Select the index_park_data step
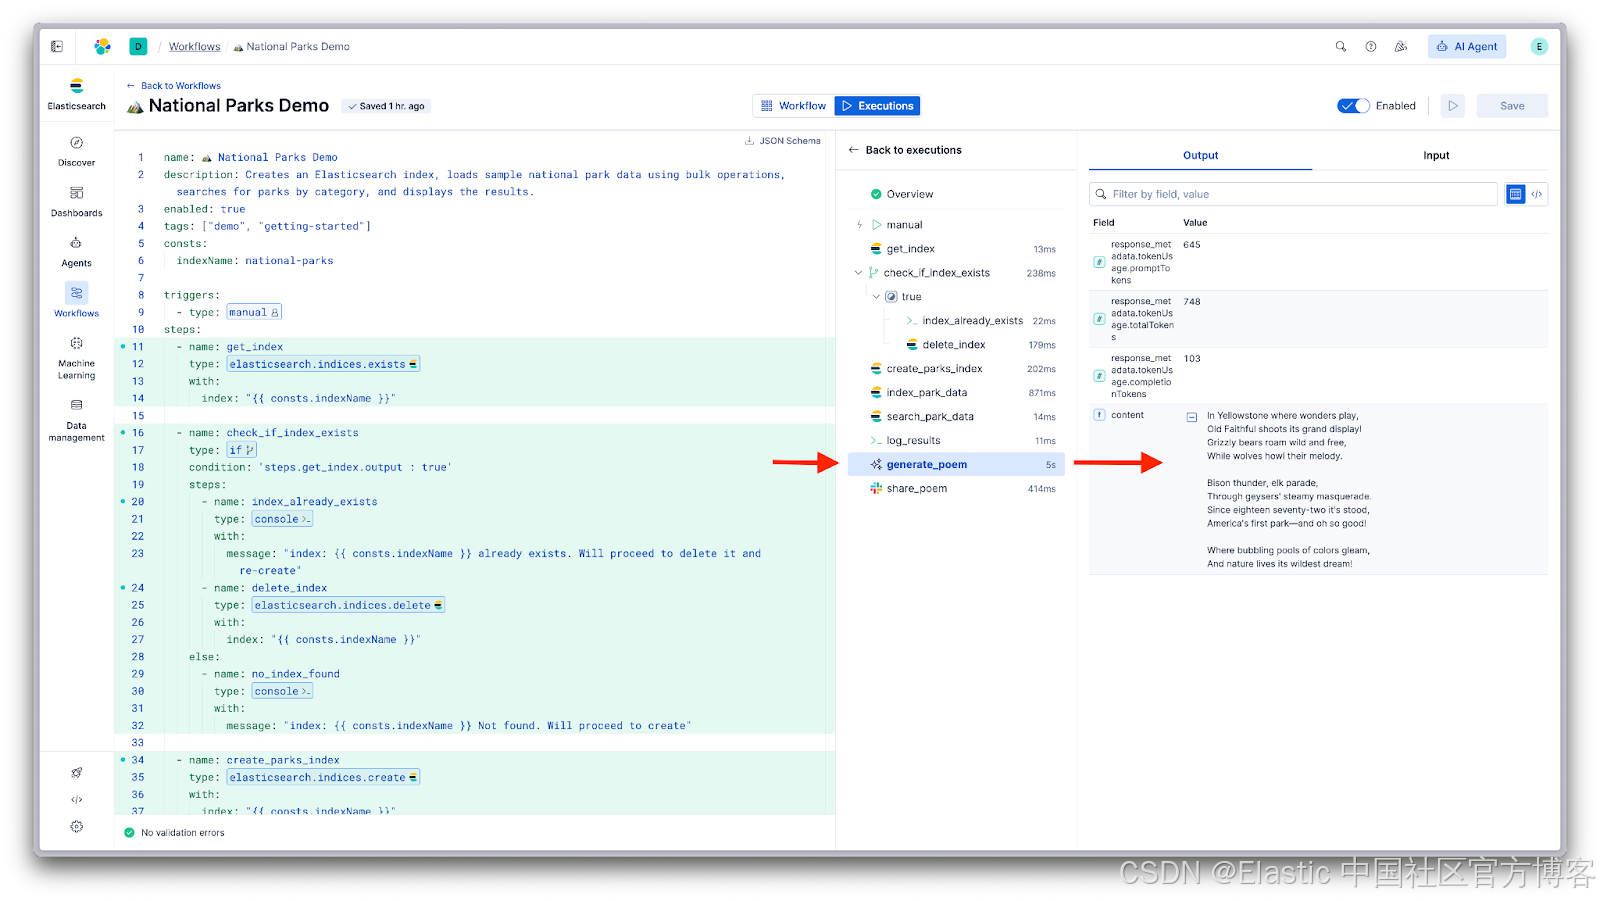Viewport: 1600px width, 901px height. [956, 393]
